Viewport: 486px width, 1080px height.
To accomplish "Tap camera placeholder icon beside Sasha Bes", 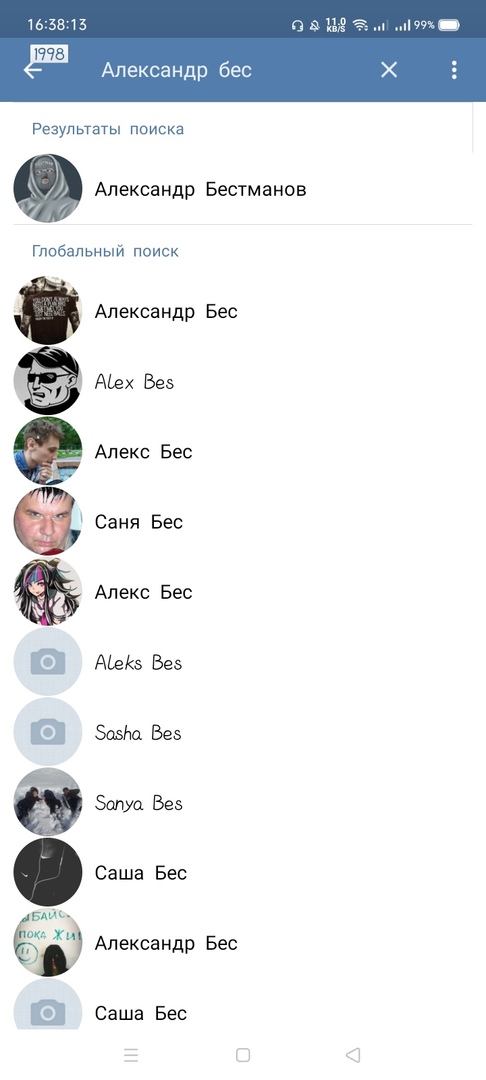I will click(x=47, y=733).
